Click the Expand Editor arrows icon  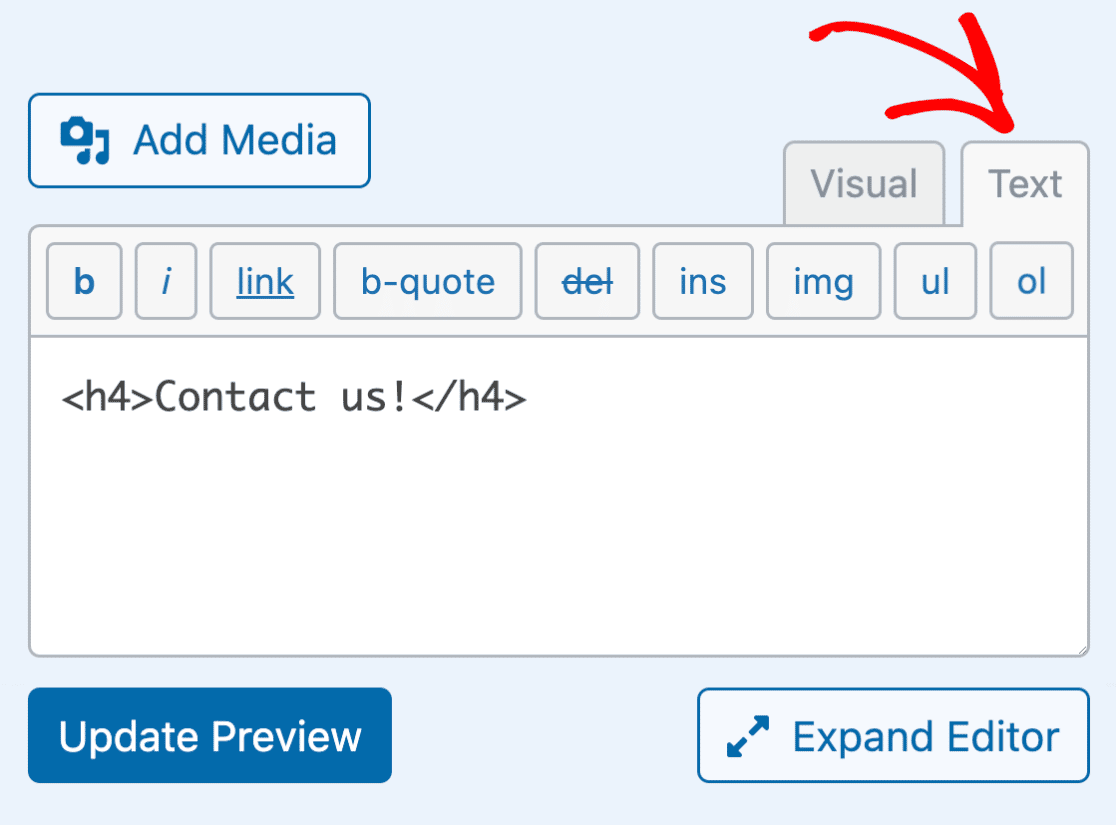[747, 736]
